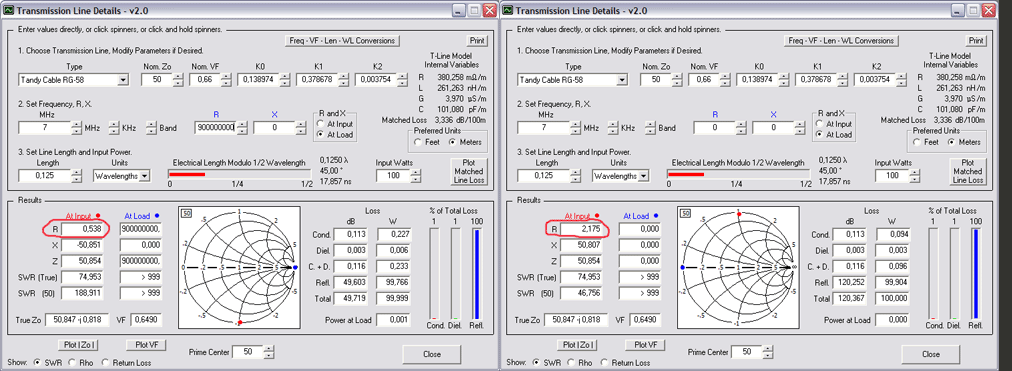Viewport: 1012px width, 371px height.
Task: Click Freq-VF-Len-WL Conversions button in left window
Action: click(343, 41)
